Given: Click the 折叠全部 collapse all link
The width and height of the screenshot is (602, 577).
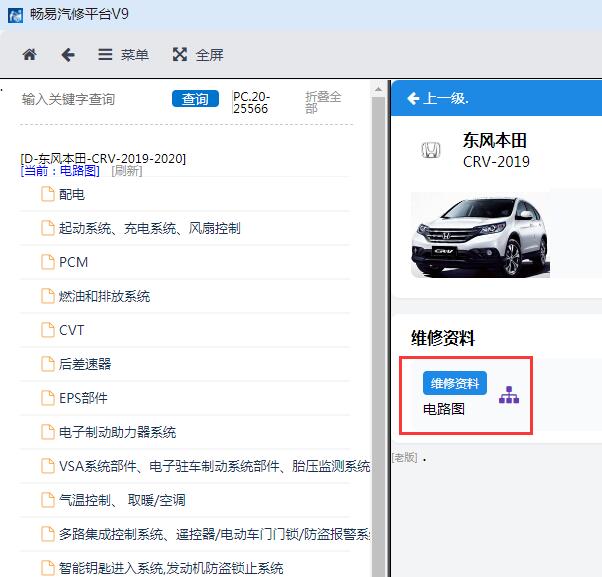Looking at the screenshot, I should pyautogui.click(x=323, y=102).
